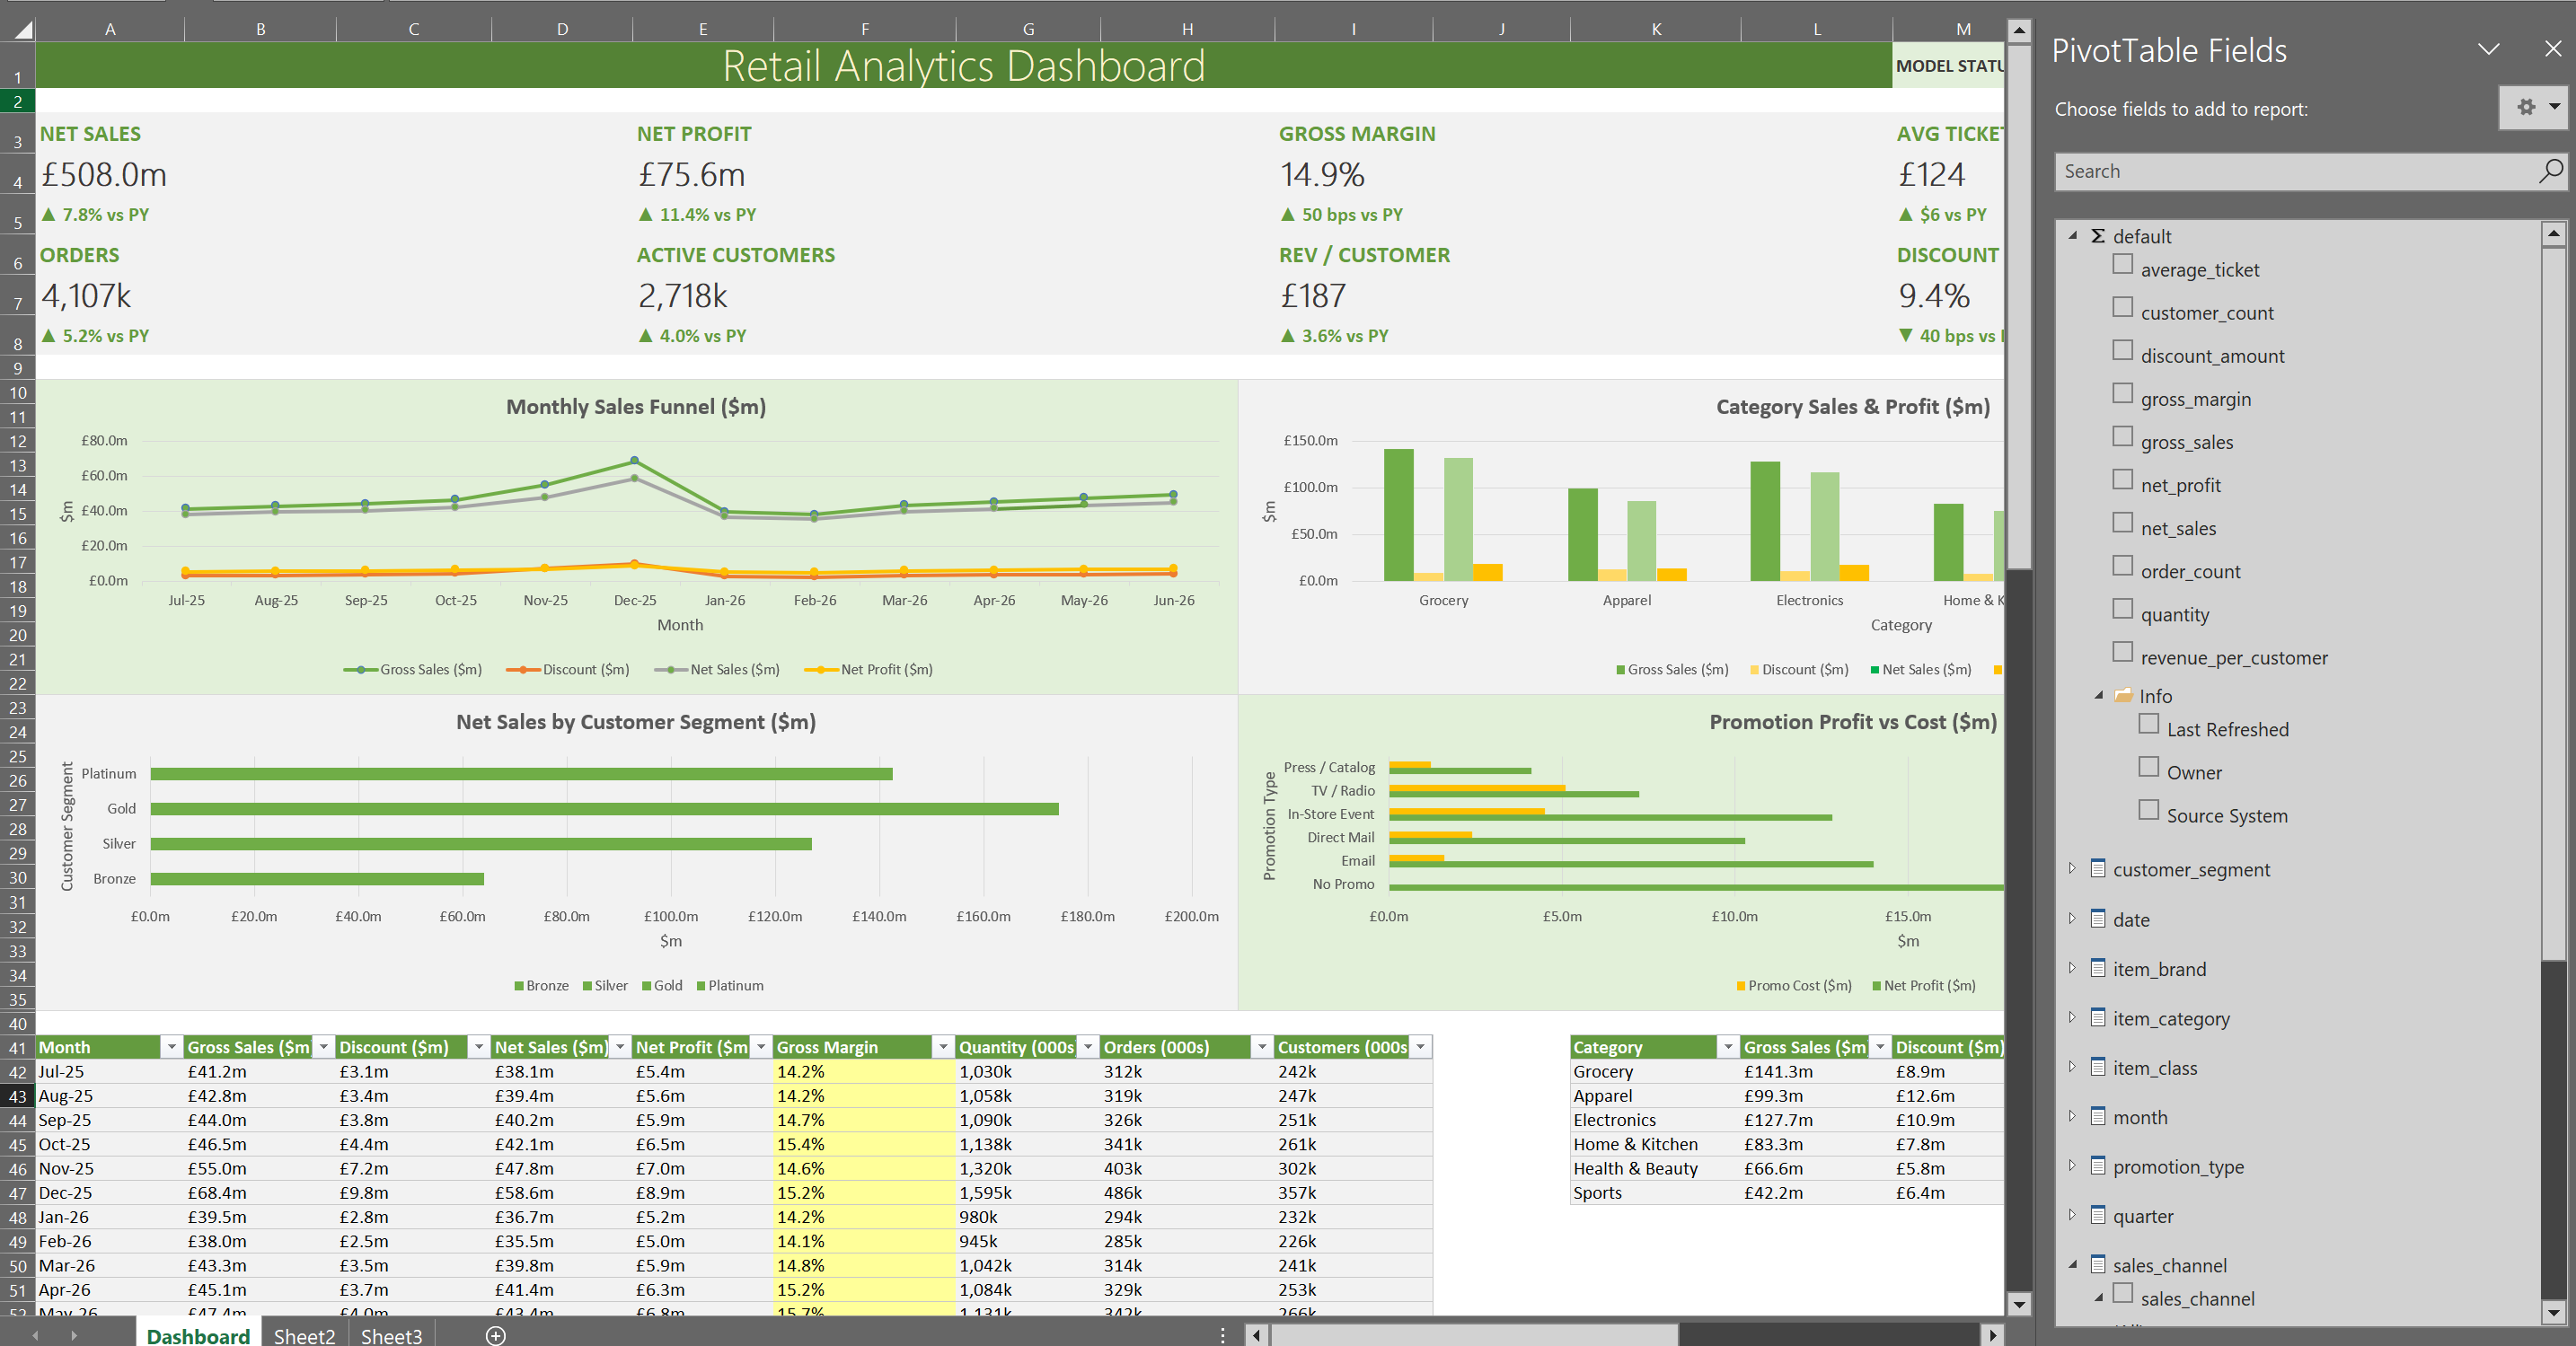The height and width of the screenshot is (1346, 2576).
Task: Click the horizontal scrollbar left arrow
Action: tap(1256, 1335)
